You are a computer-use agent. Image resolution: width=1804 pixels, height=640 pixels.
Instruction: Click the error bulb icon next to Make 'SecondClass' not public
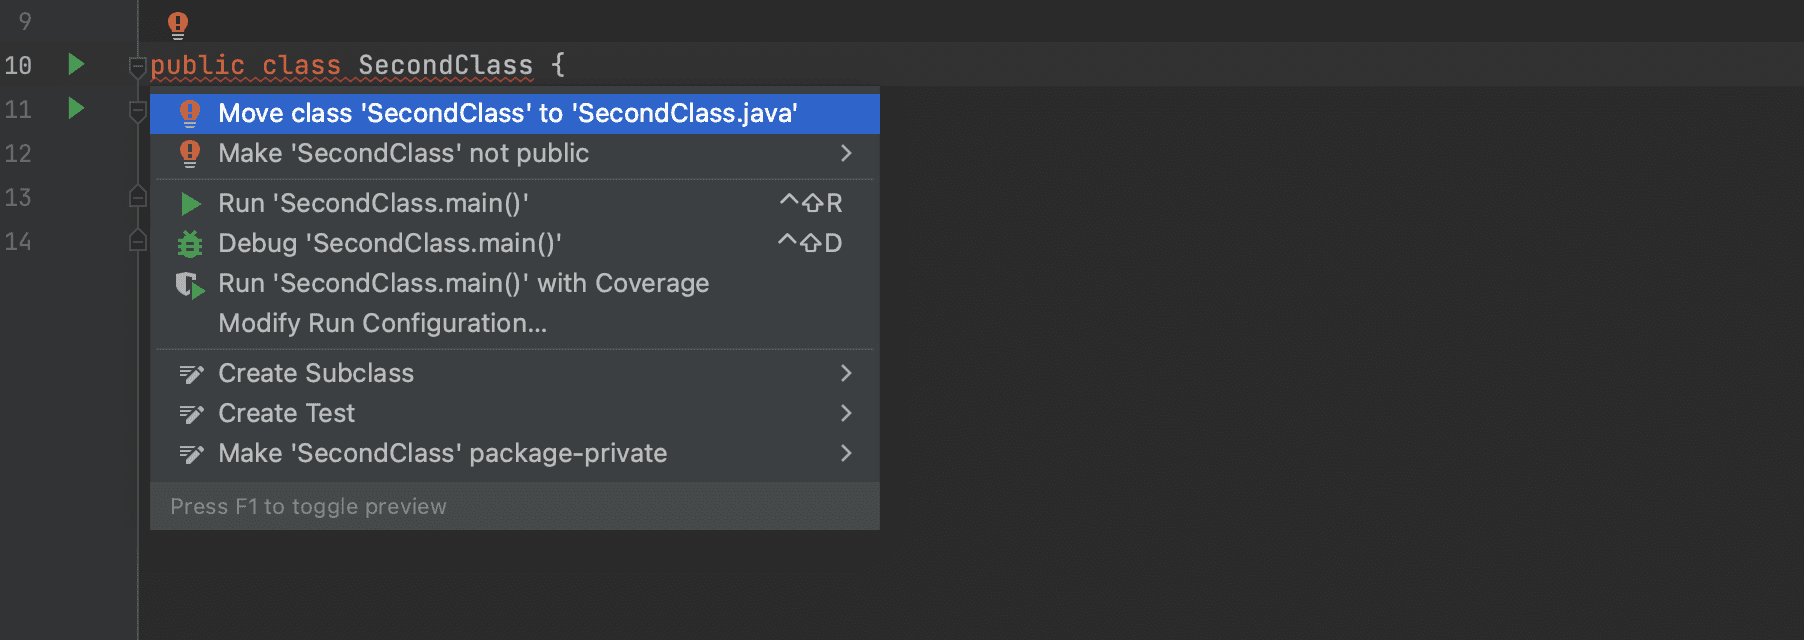(x=188, y=153)
